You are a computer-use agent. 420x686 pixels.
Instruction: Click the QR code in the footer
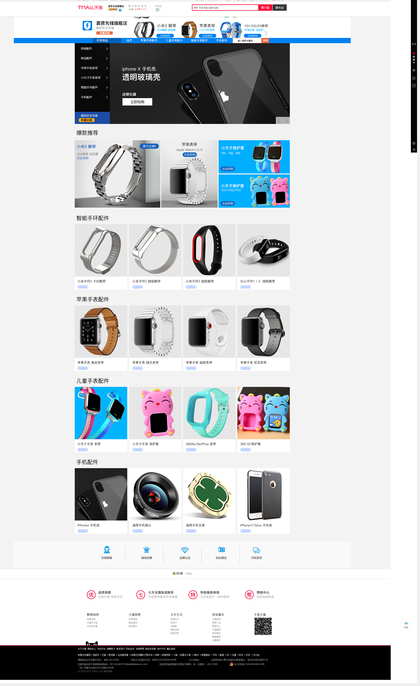(x=263, y=626)
